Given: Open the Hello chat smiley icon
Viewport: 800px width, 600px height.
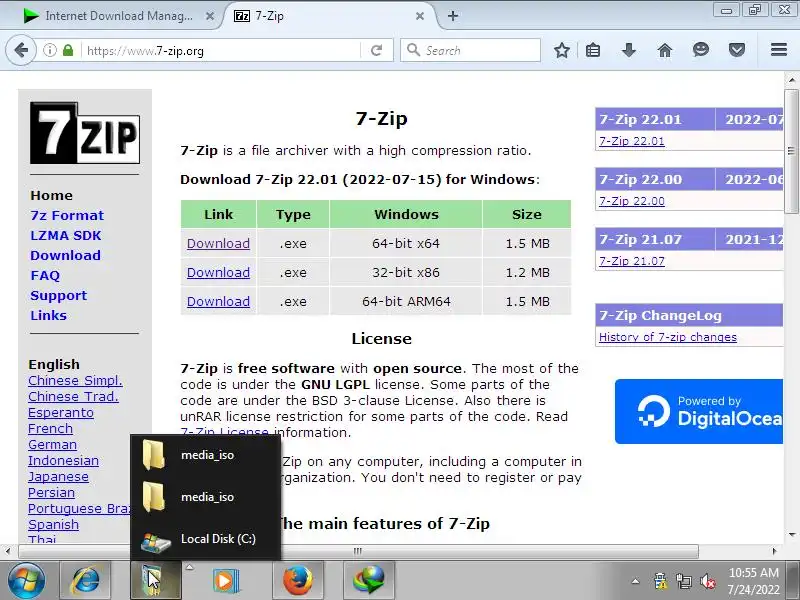Looking at the screenshot, I should (x=701, y=49).
